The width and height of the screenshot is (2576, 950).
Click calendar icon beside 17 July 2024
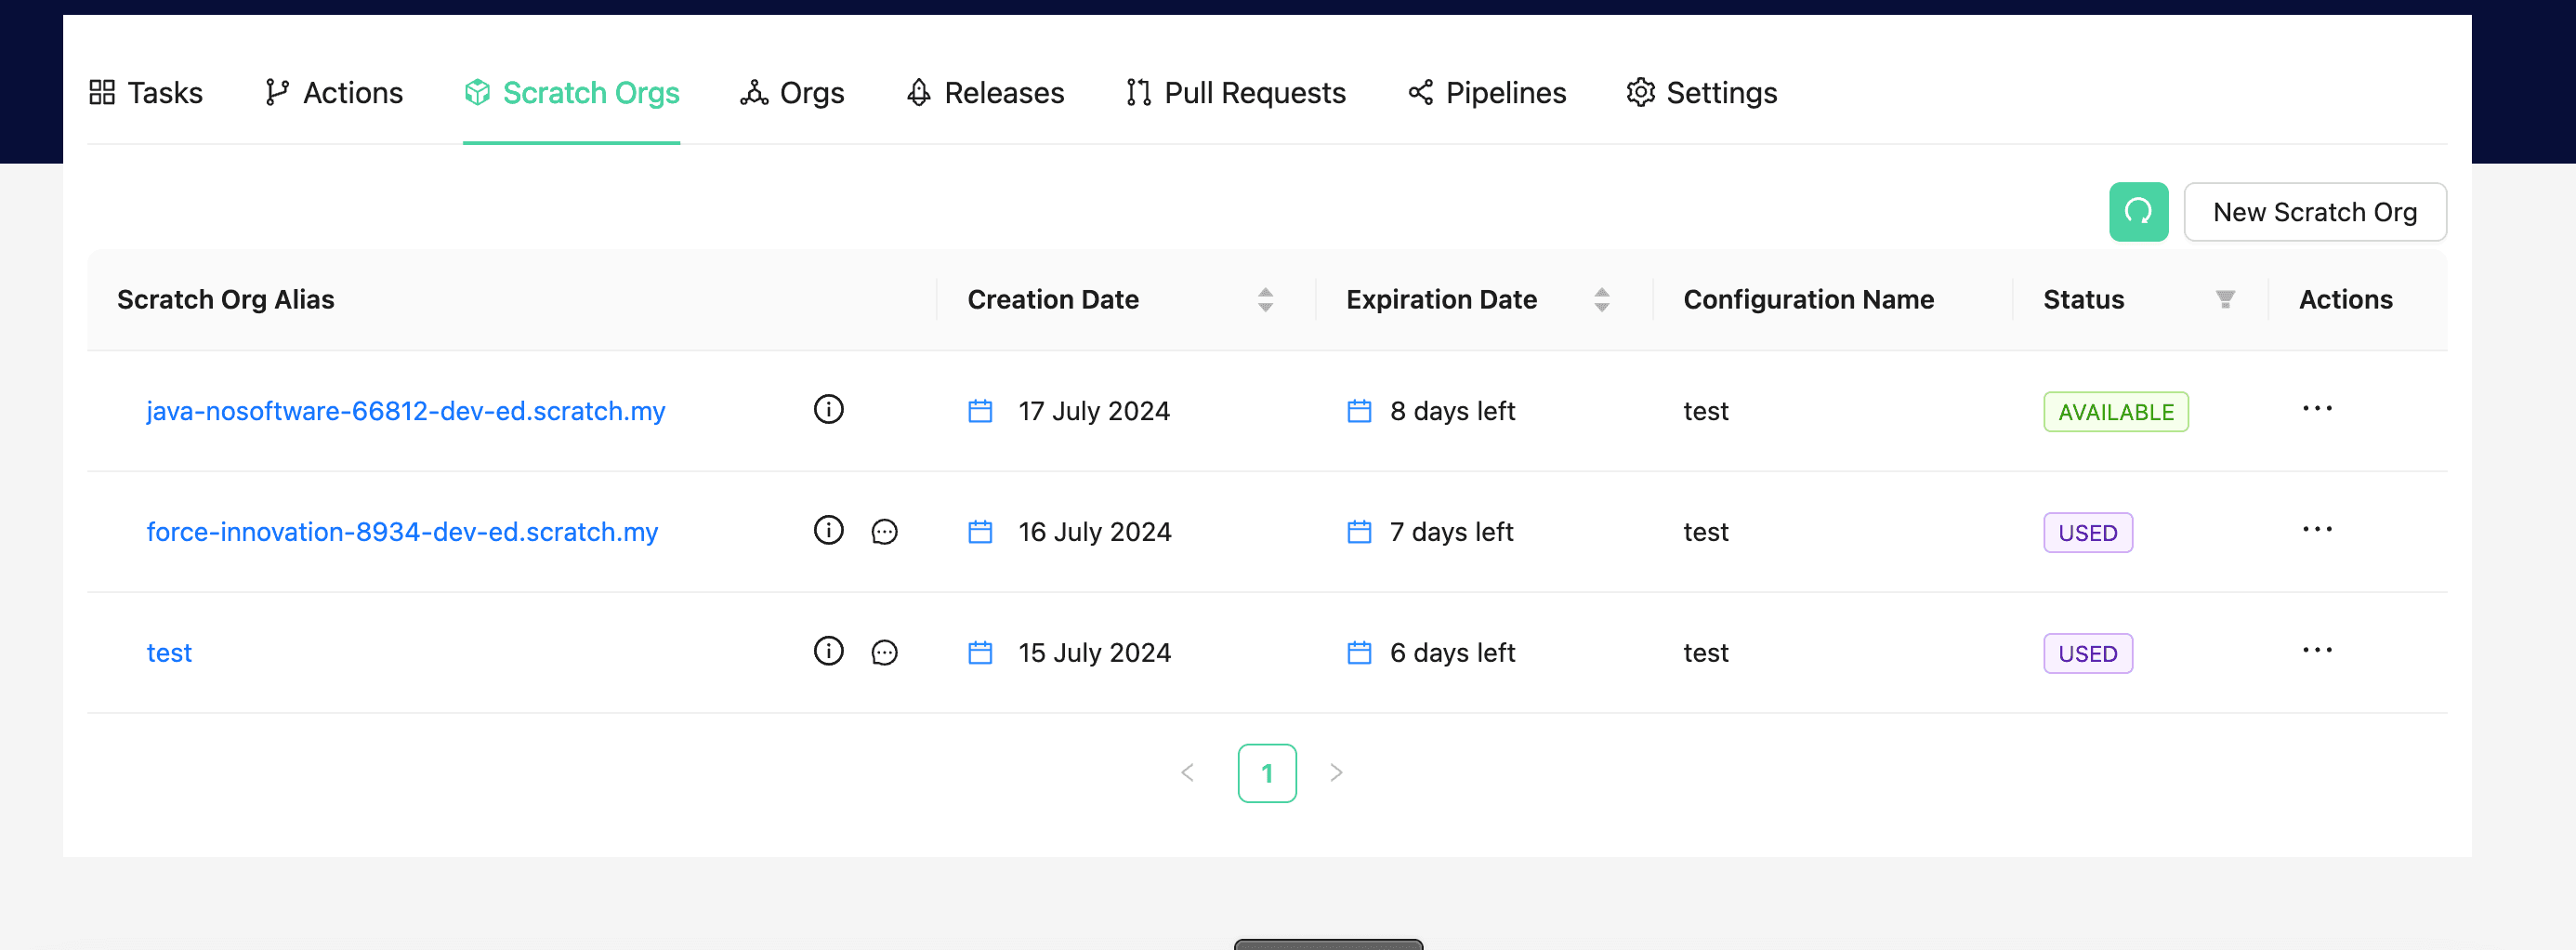980,411
